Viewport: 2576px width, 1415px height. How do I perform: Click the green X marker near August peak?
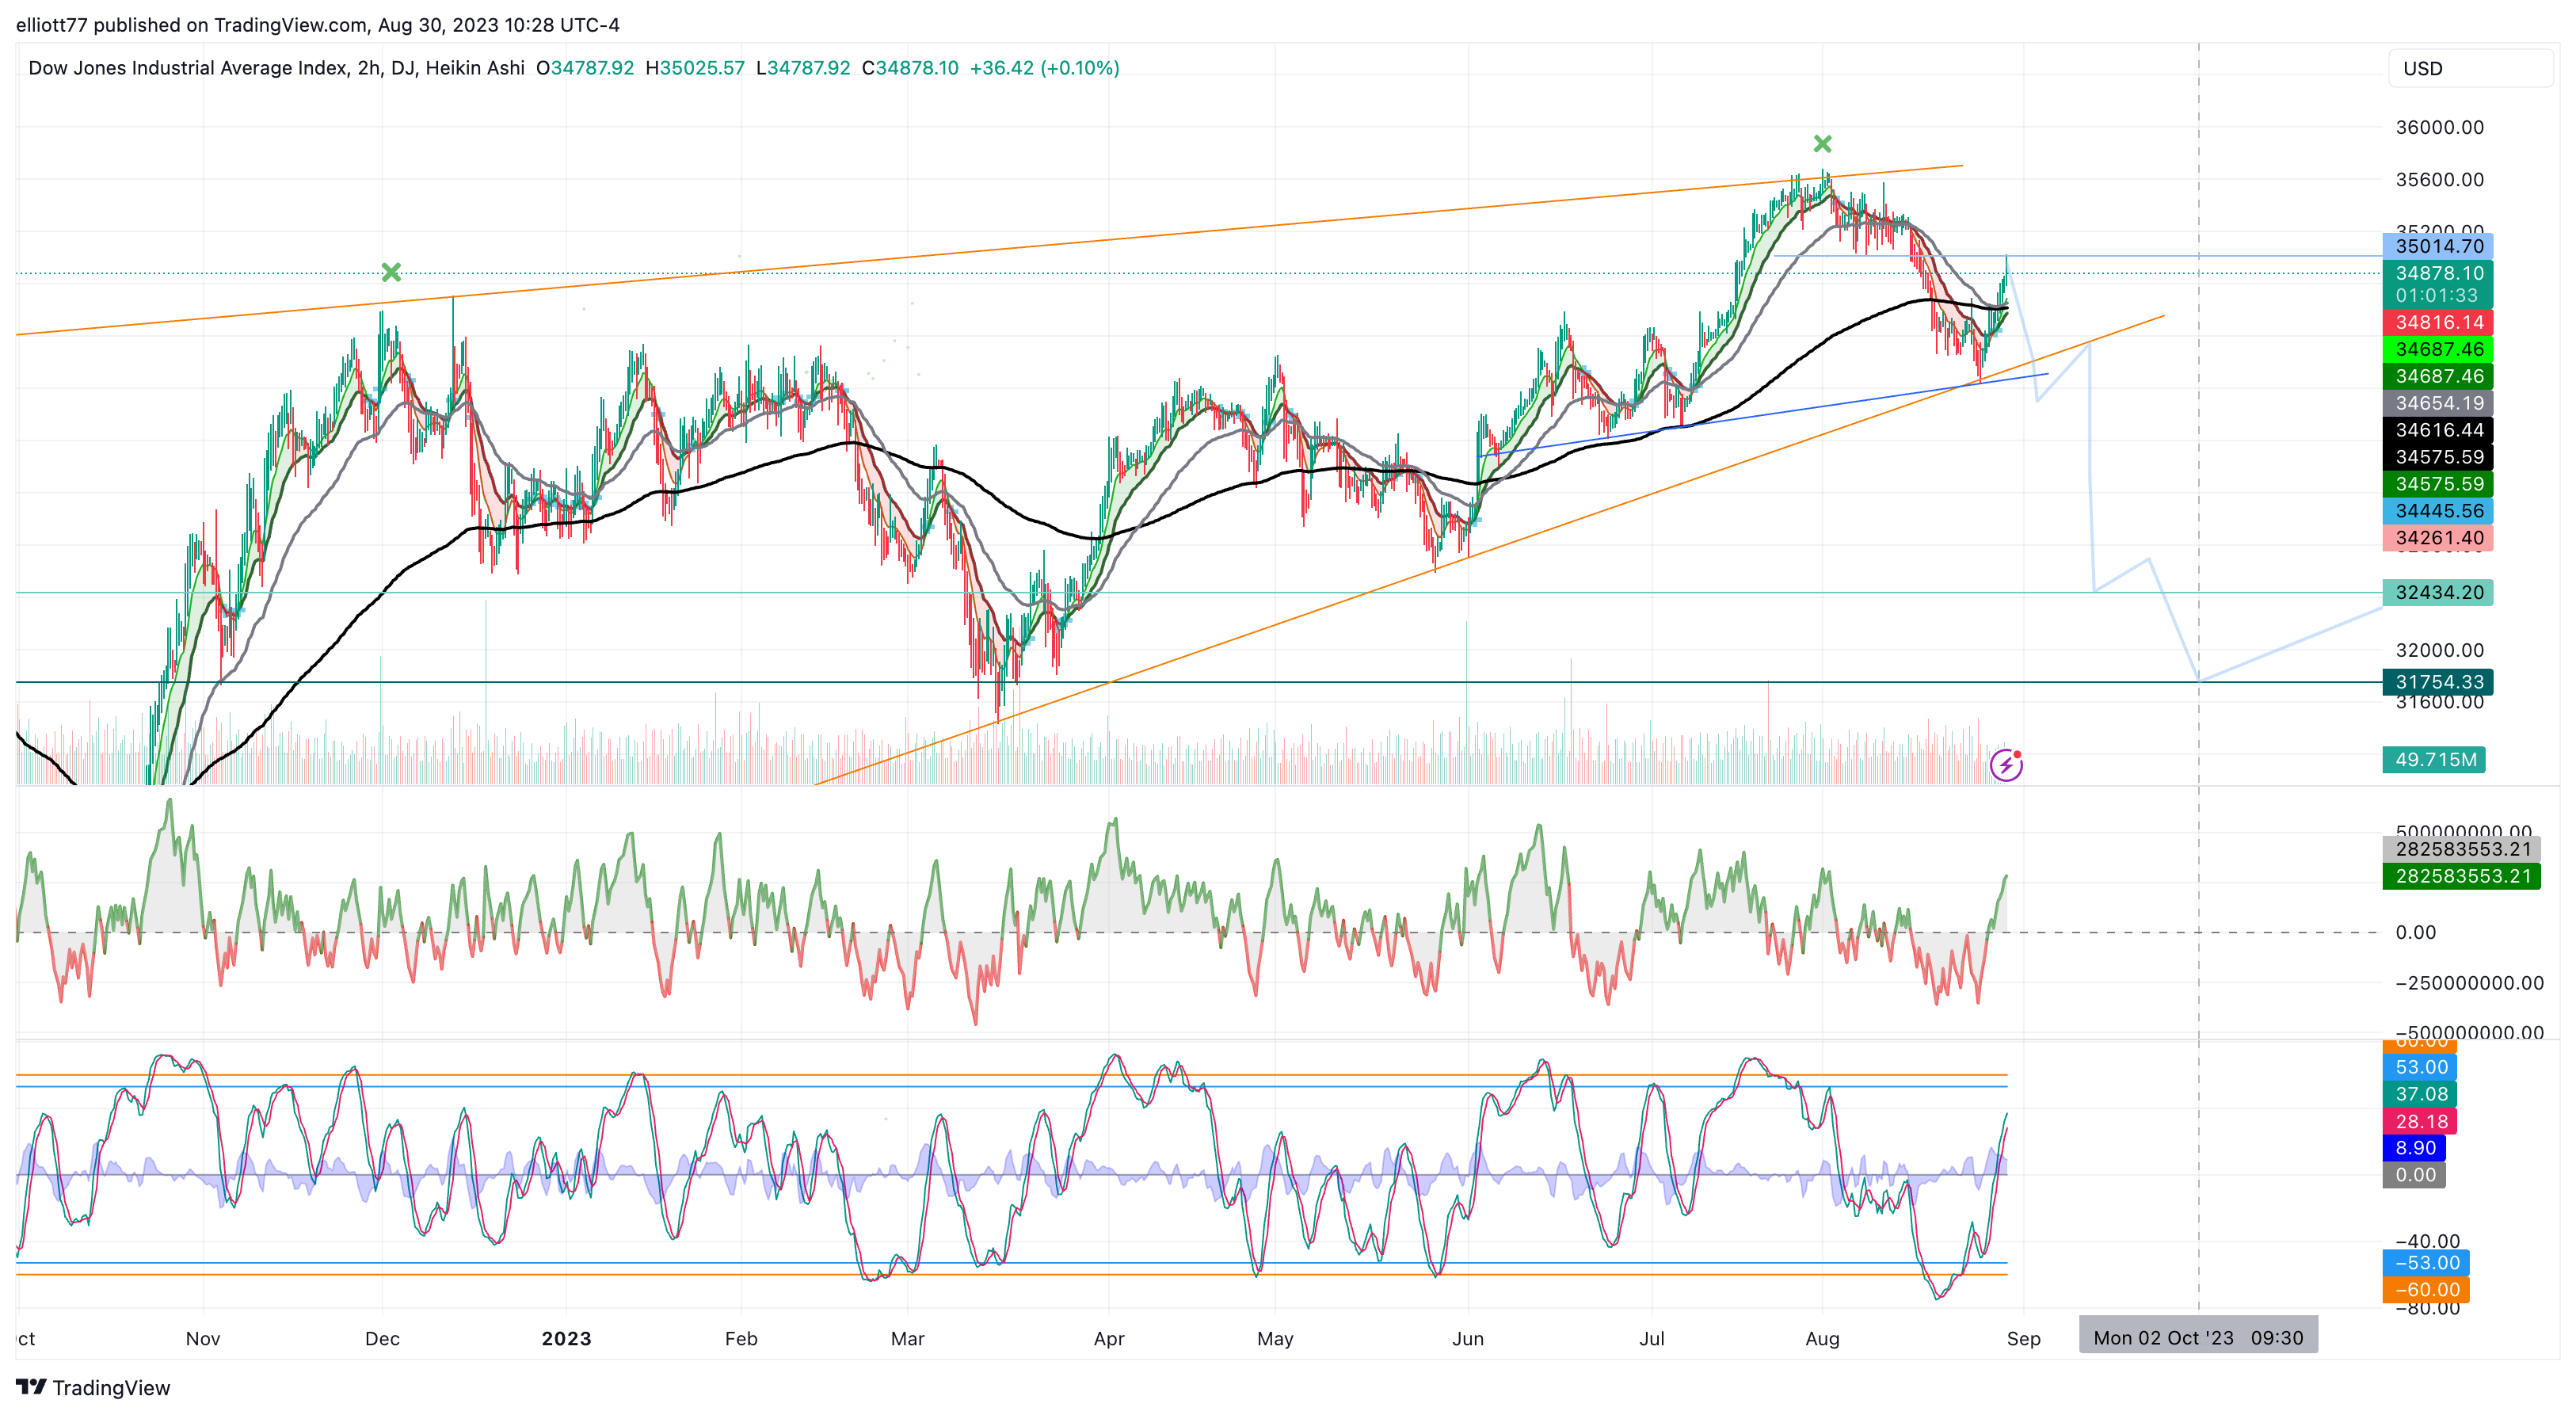click(x=1822, y=144)
